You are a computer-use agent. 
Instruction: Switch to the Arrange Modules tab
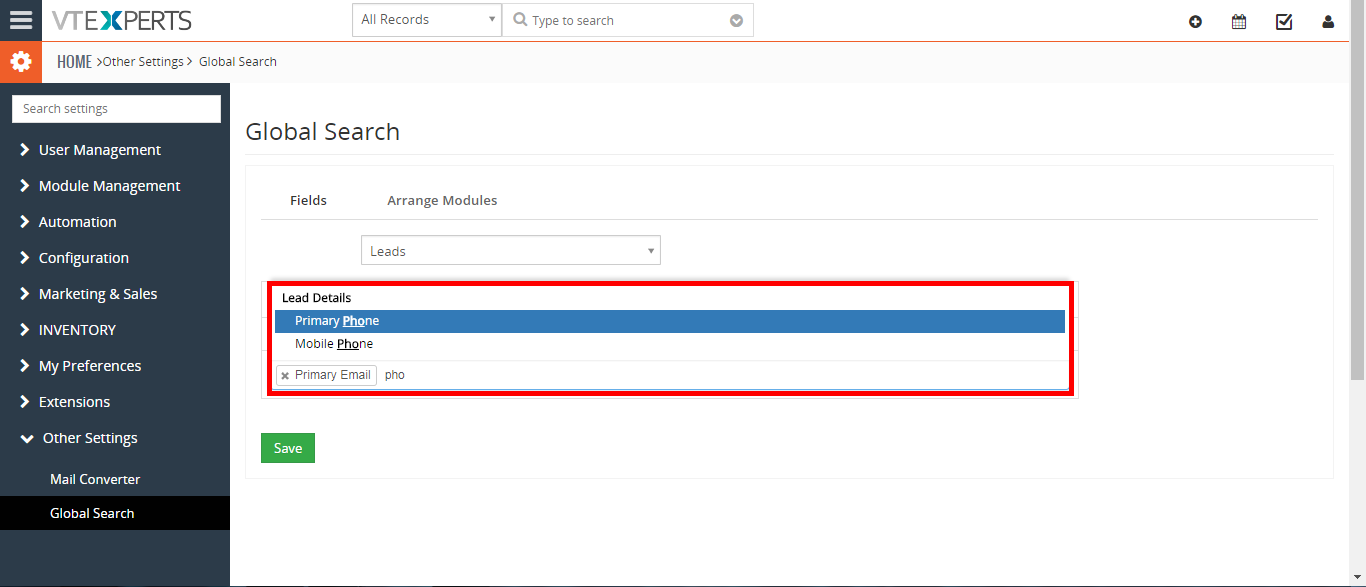point(442,200)
